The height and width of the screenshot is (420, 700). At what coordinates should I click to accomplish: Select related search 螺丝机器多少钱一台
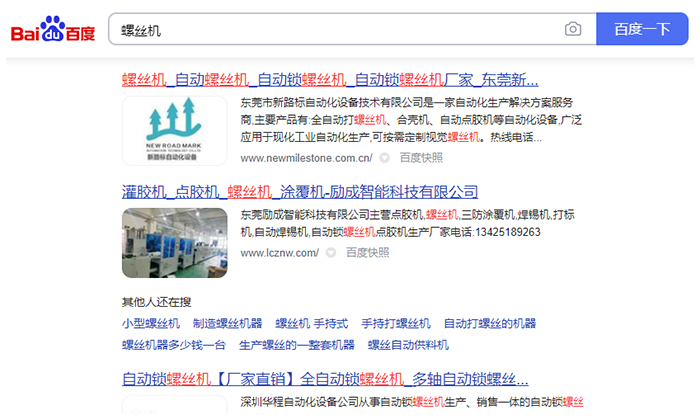tap(174, 345)
